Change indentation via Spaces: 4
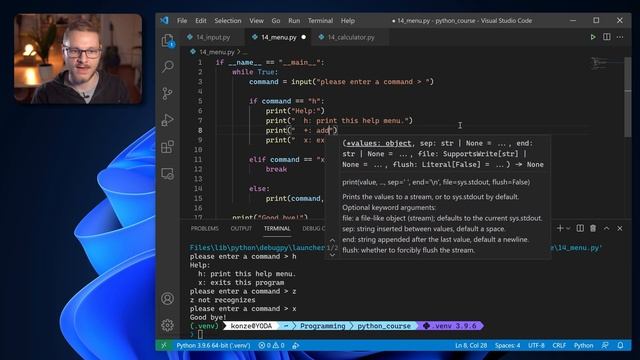 [x=507, y=345]
